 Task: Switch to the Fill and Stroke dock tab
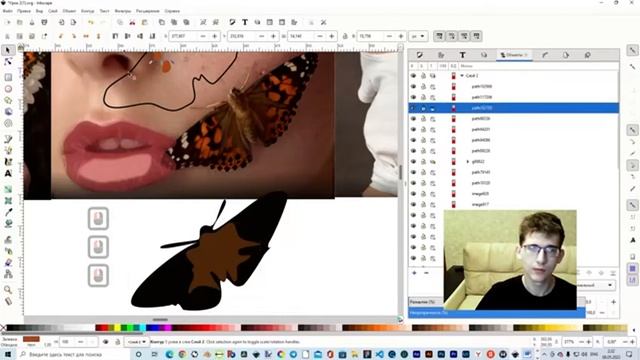[x=420, y=55]
